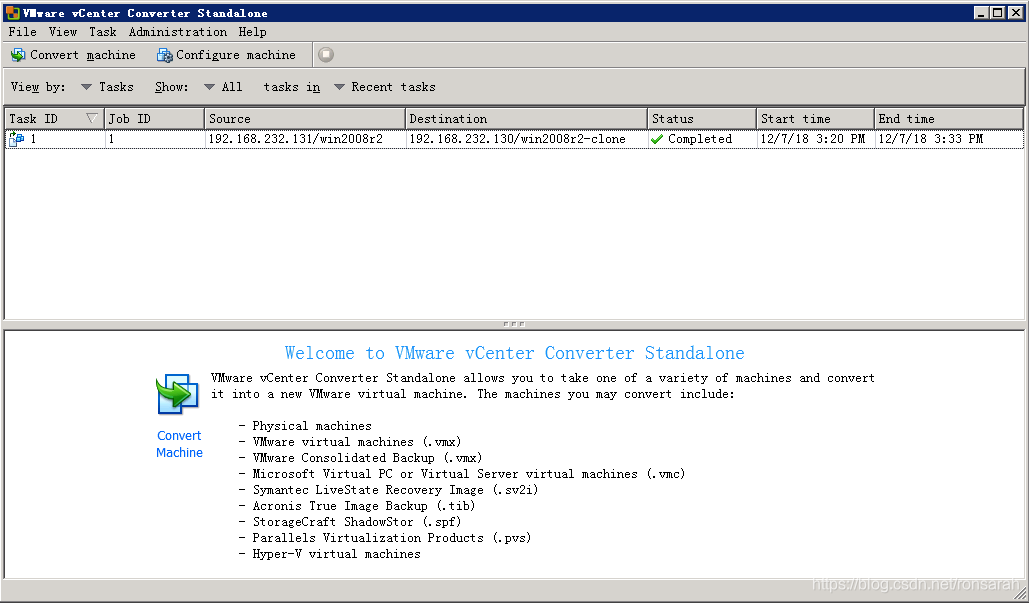Click start time 12/7/18 3:20 PM
The width and height of the screenshot is (1029, 603).
pos(812,139)
